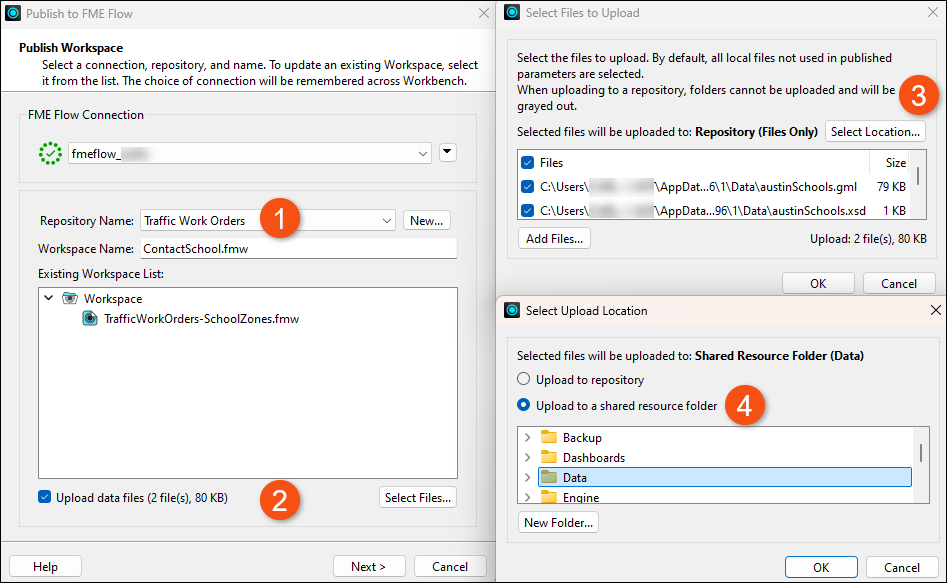
Task: Toggle the Files header select-all checkbox
Action: [528, 163]
